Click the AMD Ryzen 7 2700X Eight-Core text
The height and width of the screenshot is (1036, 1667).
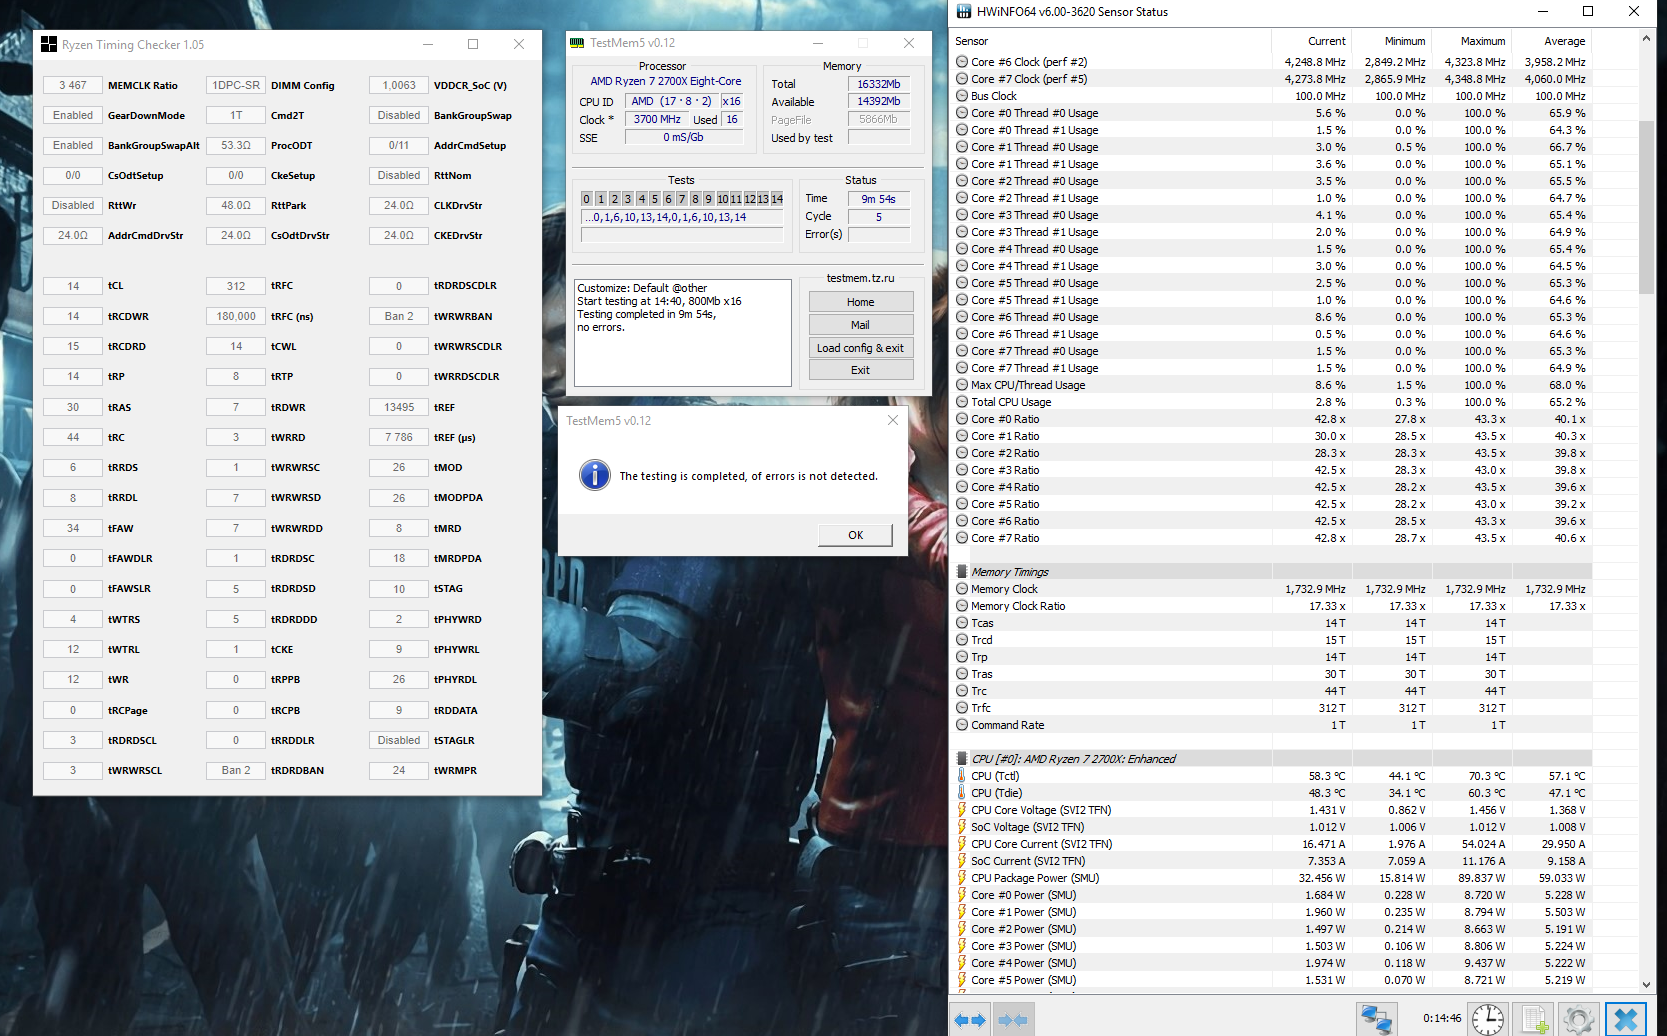coord(666,81)
